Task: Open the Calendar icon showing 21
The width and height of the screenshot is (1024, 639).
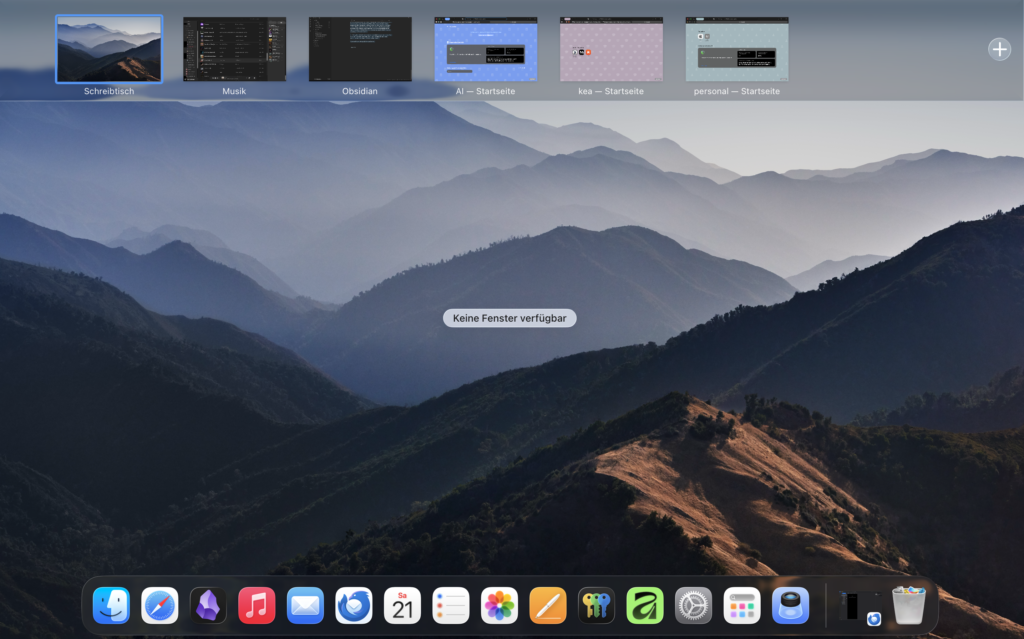Action: pyautogui.click(x=402, y=605)
